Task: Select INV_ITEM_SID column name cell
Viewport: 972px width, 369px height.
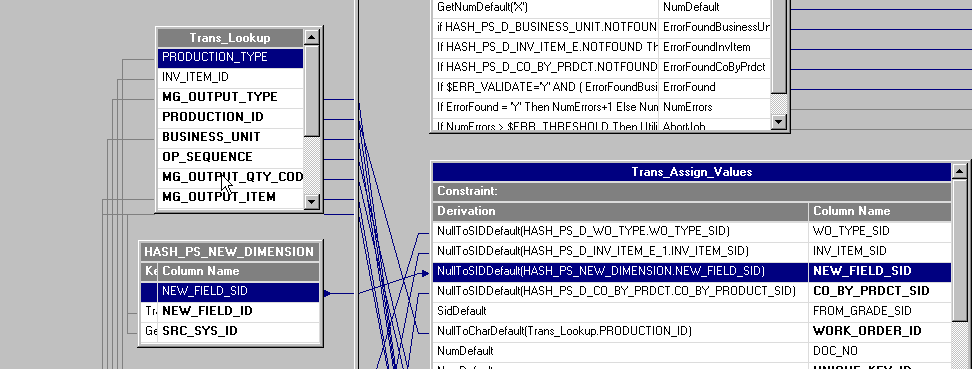Action: point(880,251)
